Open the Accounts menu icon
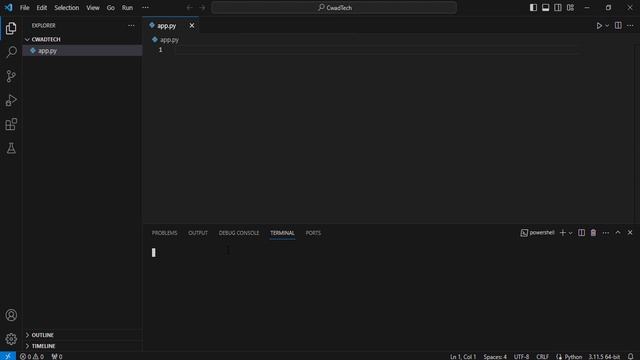The image size is (640, 360). coord(11,315)
